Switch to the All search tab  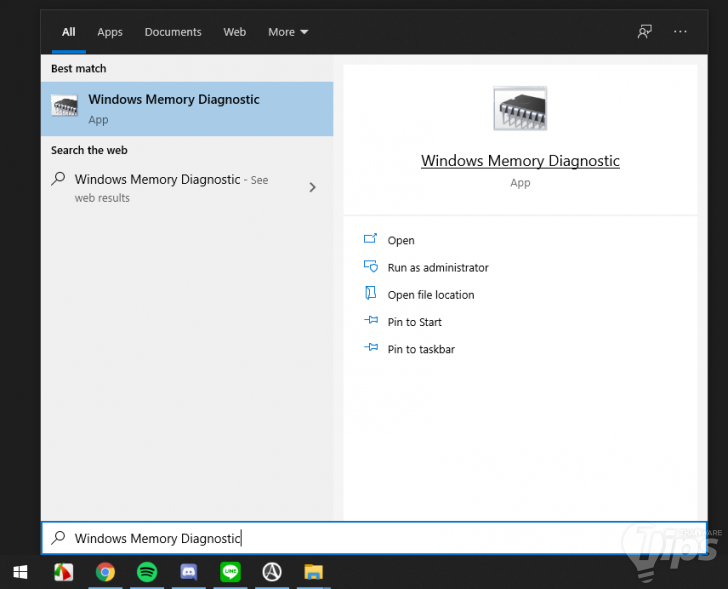(x=69, y=32)
